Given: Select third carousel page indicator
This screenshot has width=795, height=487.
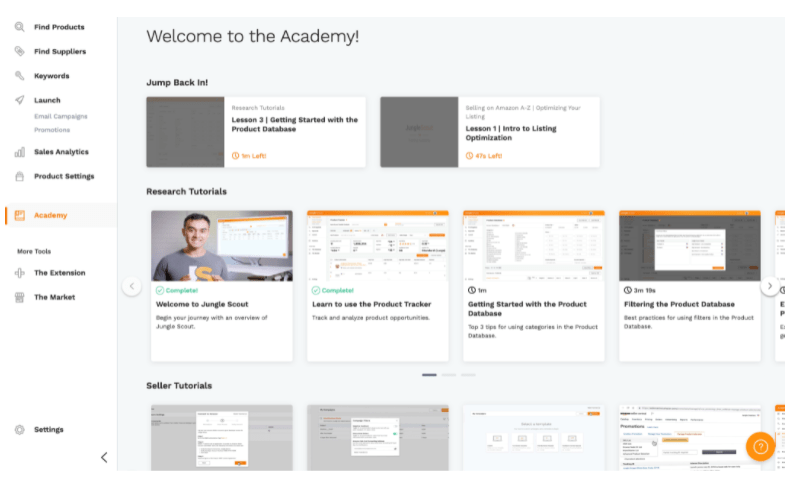Looking at the screenshot, I should point(468,375).
